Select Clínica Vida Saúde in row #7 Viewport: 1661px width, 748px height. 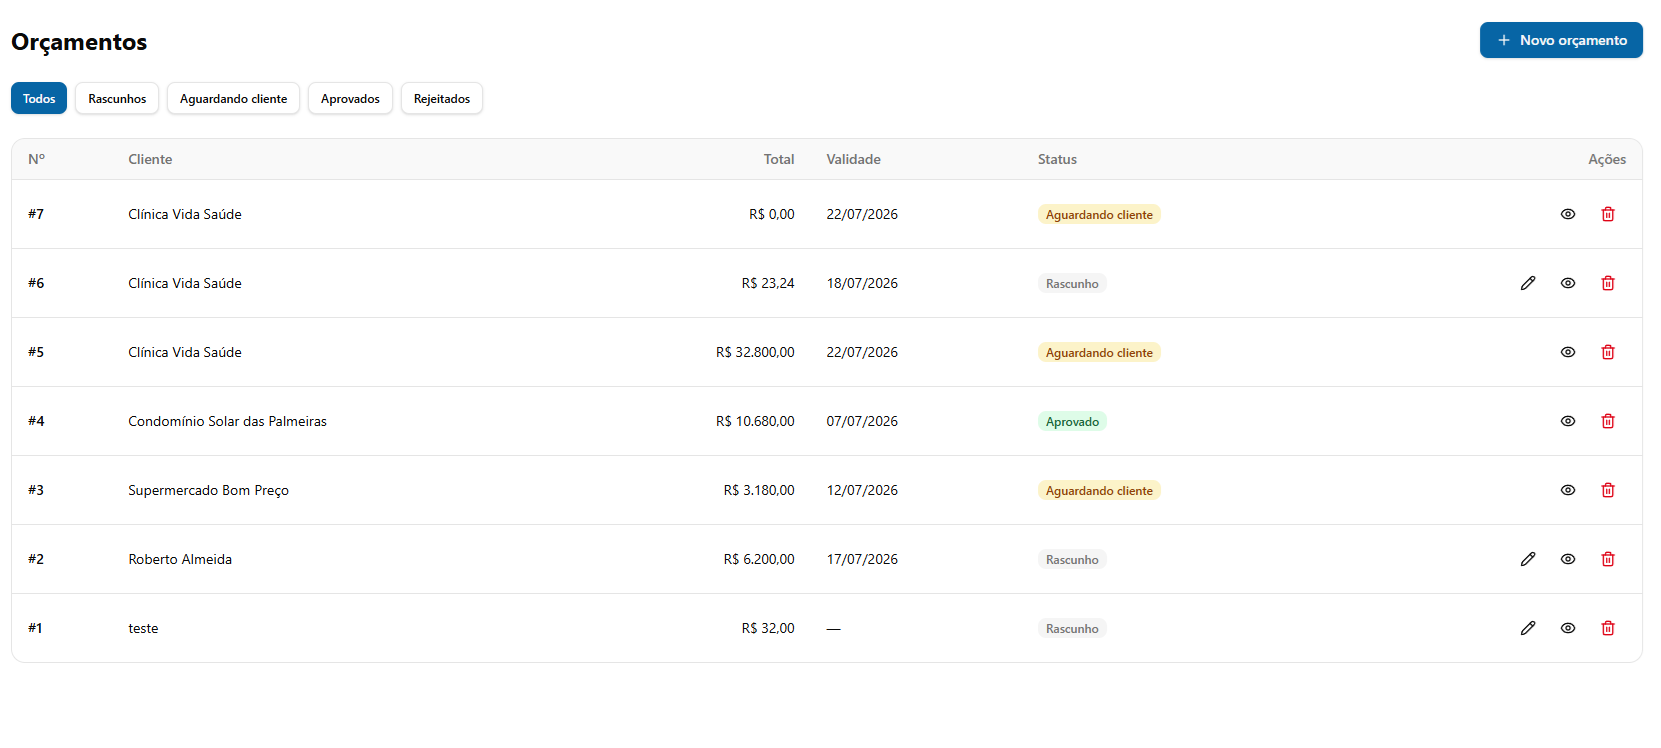(185, 214)
